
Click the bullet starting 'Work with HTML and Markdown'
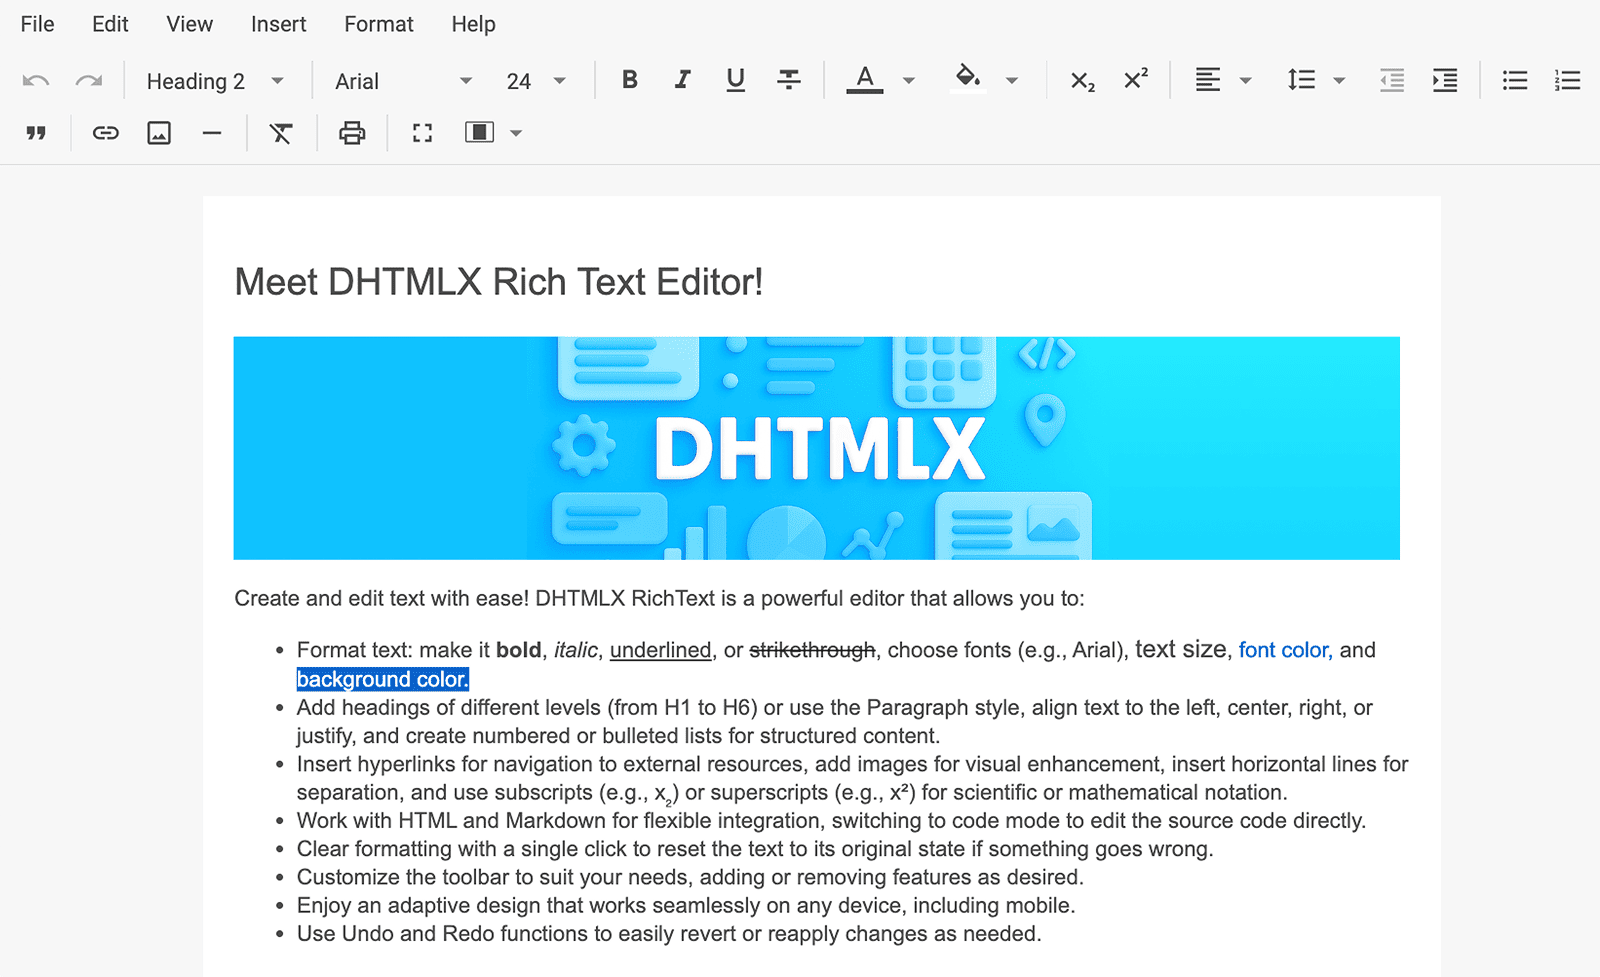click(x=831, y=821)
